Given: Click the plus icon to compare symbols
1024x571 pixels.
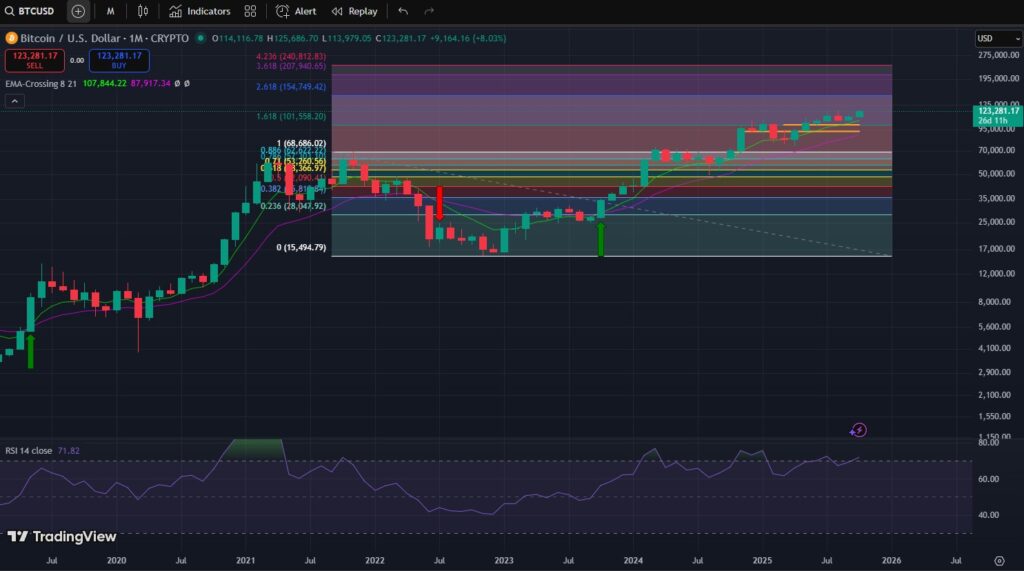Looking at the screenshot, I should pos(78,11).
